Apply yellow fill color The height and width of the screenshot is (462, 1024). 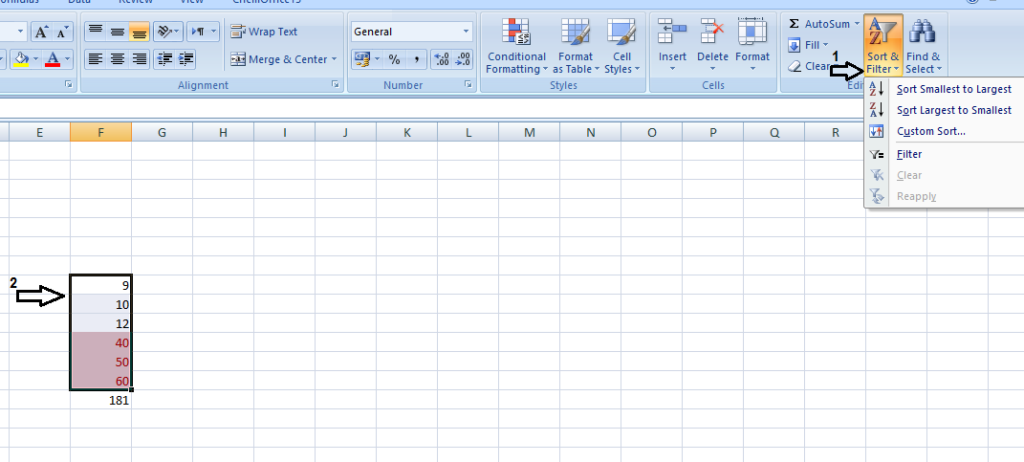coord(21,59)
